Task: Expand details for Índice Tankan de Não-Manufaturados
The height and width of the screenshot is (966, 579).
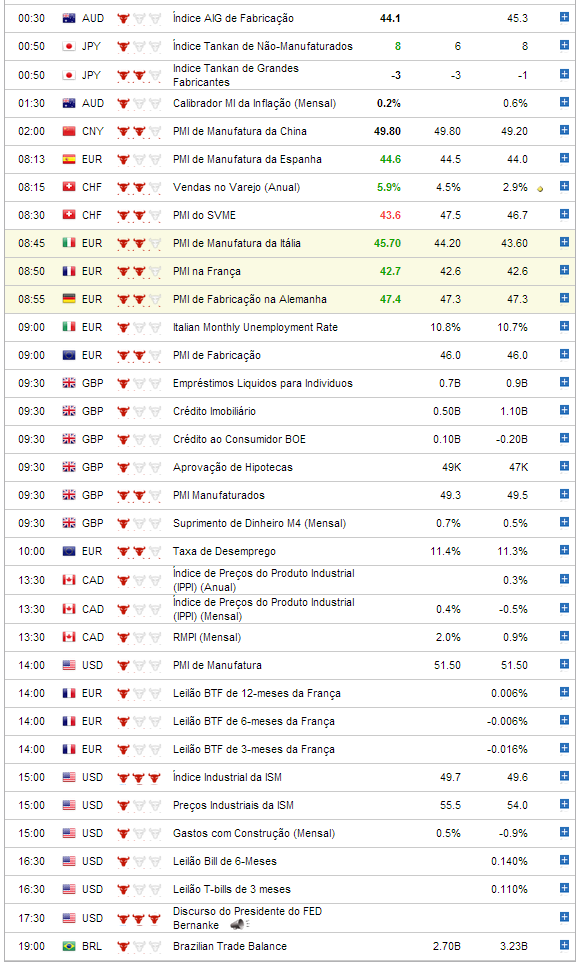Action: (564, 45)
